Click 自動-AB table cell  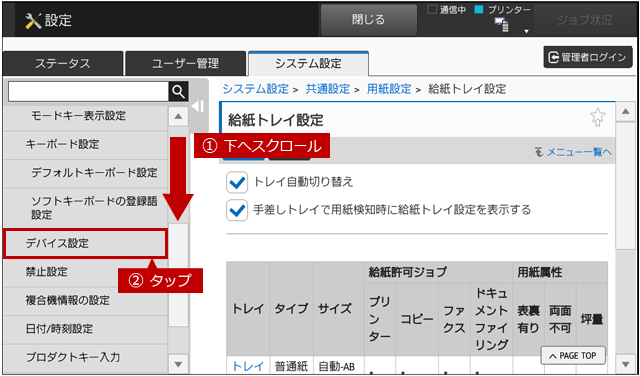click(338, 366)
